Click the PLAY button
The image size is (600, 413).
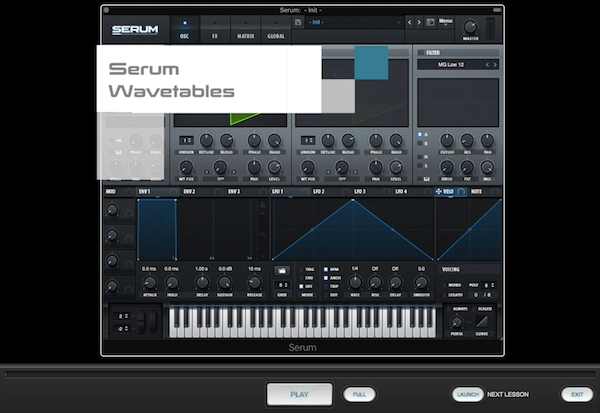(299, 394)
